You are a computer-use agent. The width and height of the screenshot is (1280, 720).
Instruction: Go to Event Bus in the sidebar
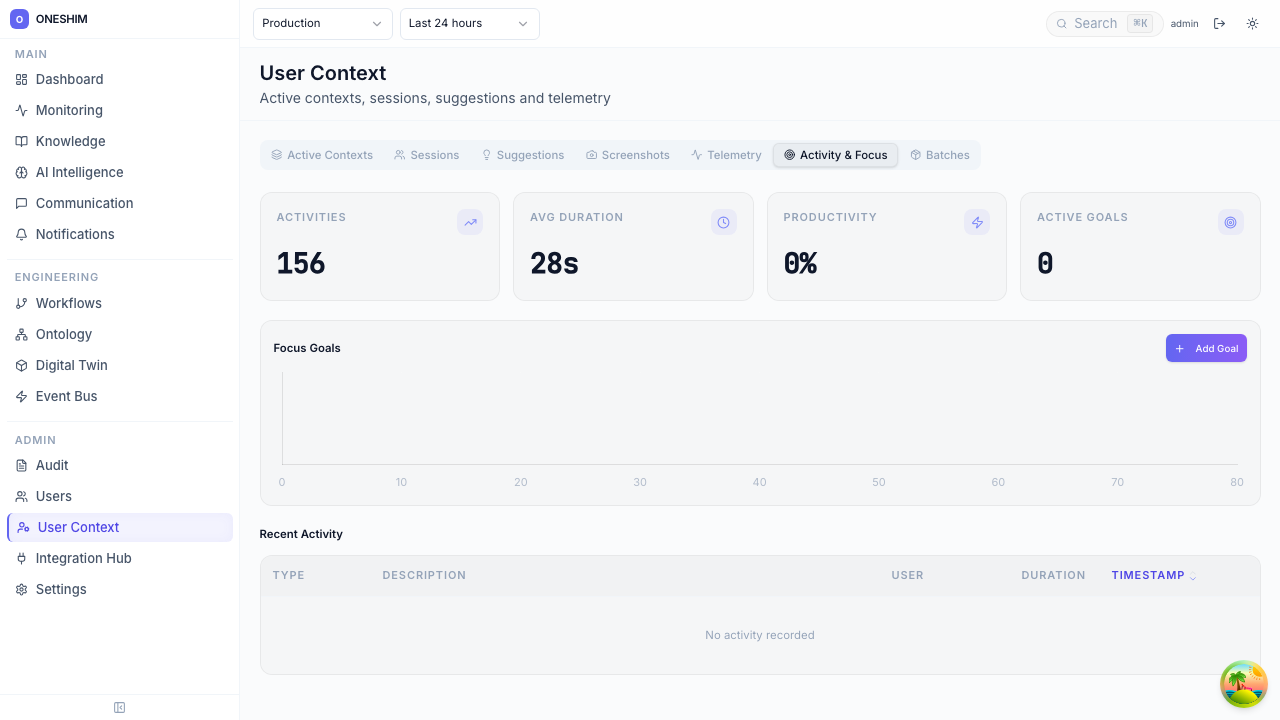[x=66, y=396]
